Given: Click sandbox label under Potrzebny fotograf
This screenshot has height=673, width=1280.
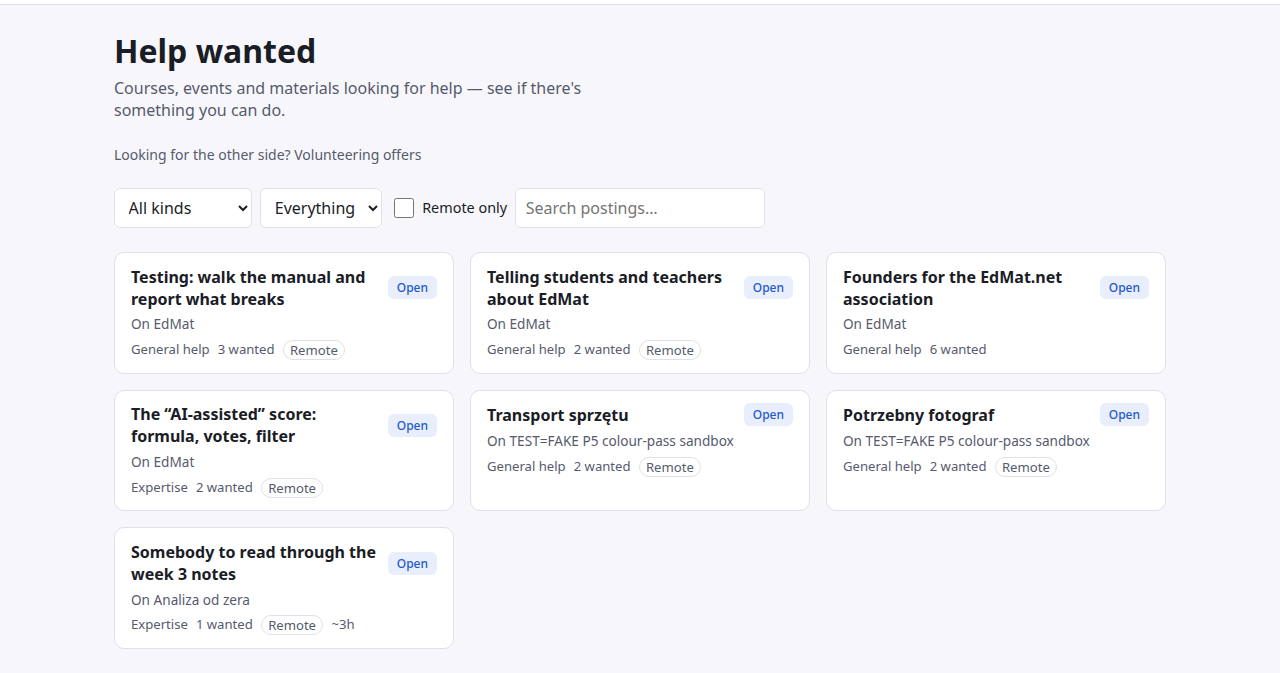Looking at the screenshot, I should click(x=966, y=441).
